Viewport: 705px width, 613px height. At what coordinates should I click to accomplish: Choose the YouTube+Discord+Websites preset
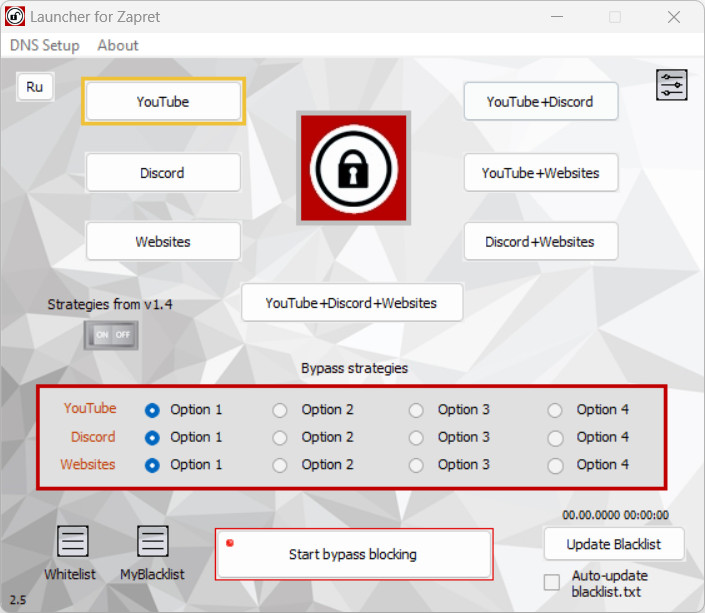coord(352,303)
